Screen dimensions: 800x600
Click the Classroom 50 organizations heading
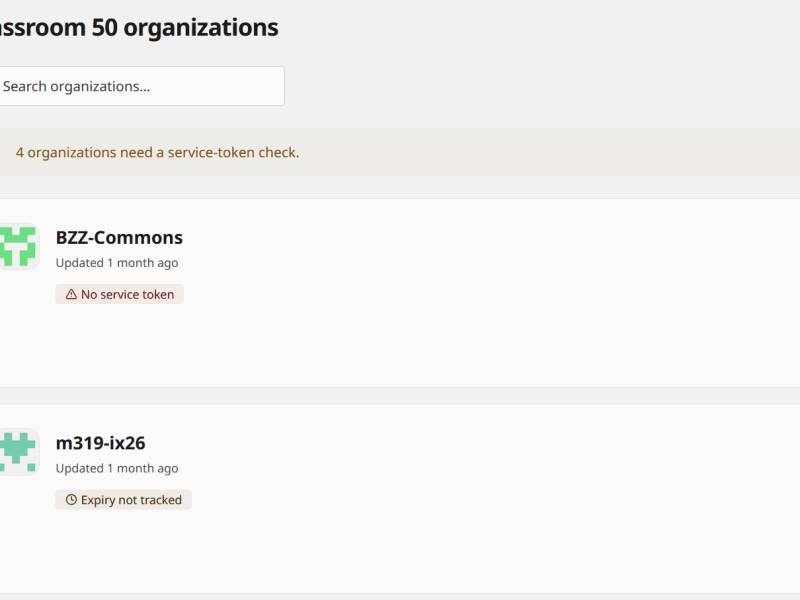pos(139,28)
